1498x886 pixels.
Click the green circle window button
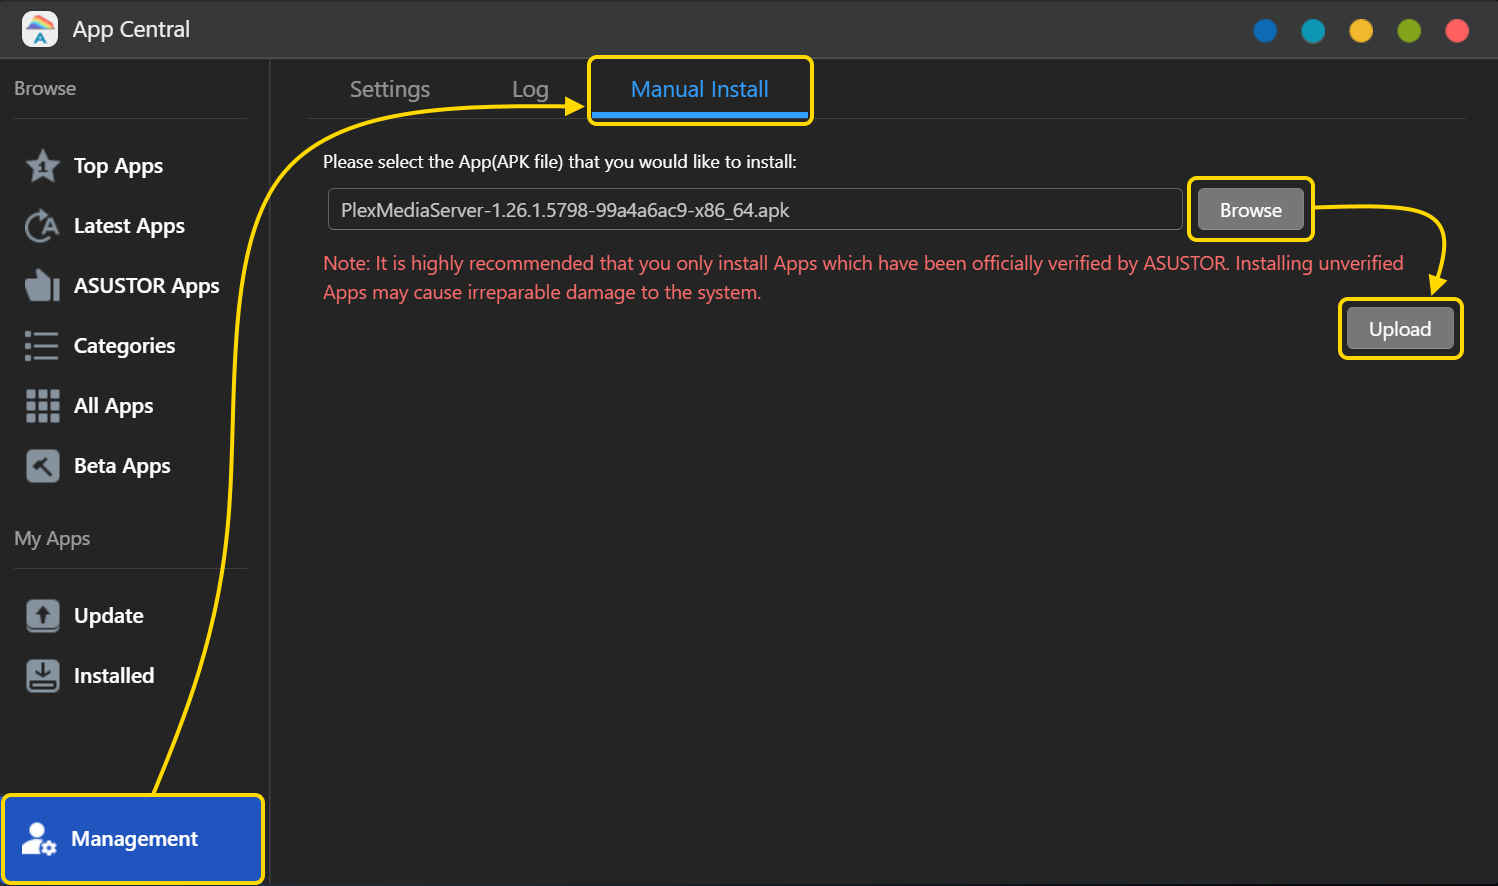tap(1409, 31)
